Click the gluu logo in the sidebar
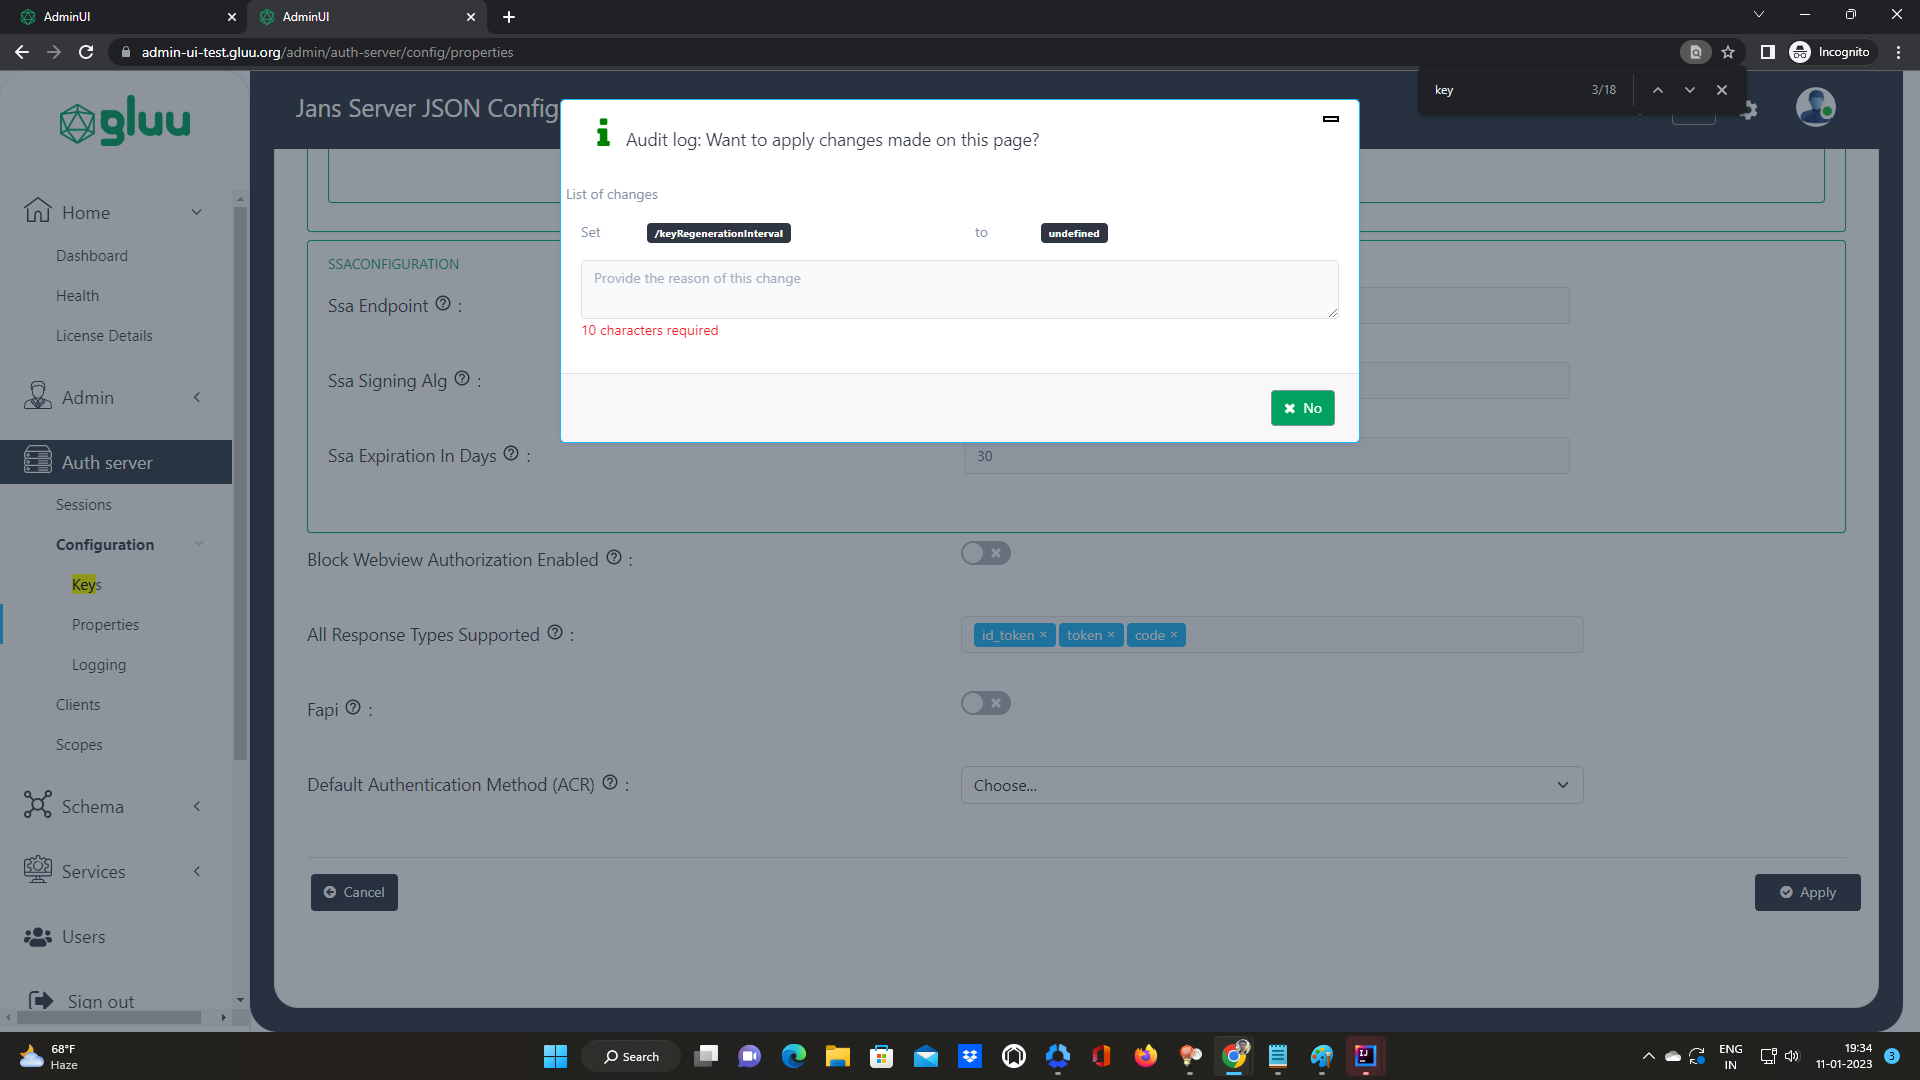 pos(124,120)
